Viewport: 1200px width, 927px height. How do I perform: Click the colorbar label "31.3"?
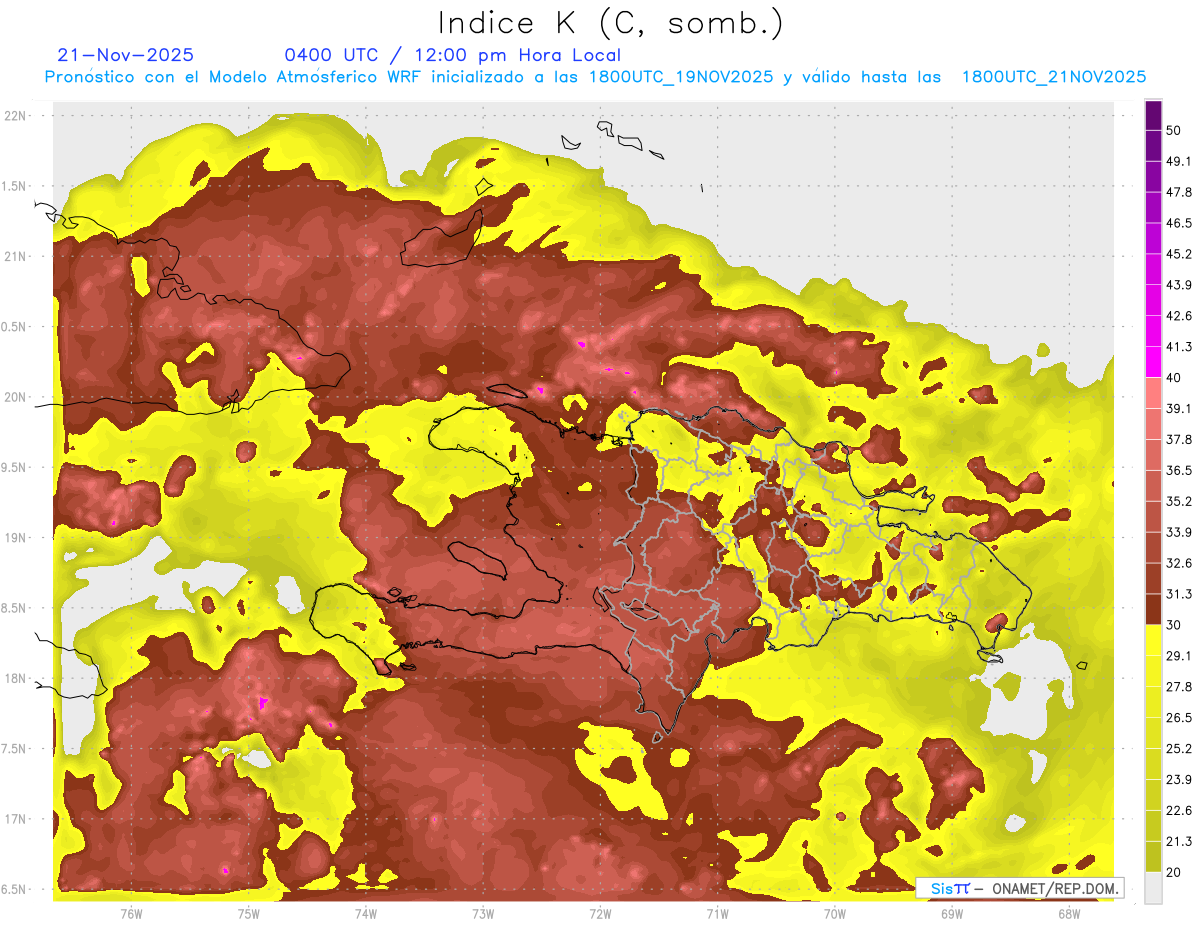pos(1178,594)
